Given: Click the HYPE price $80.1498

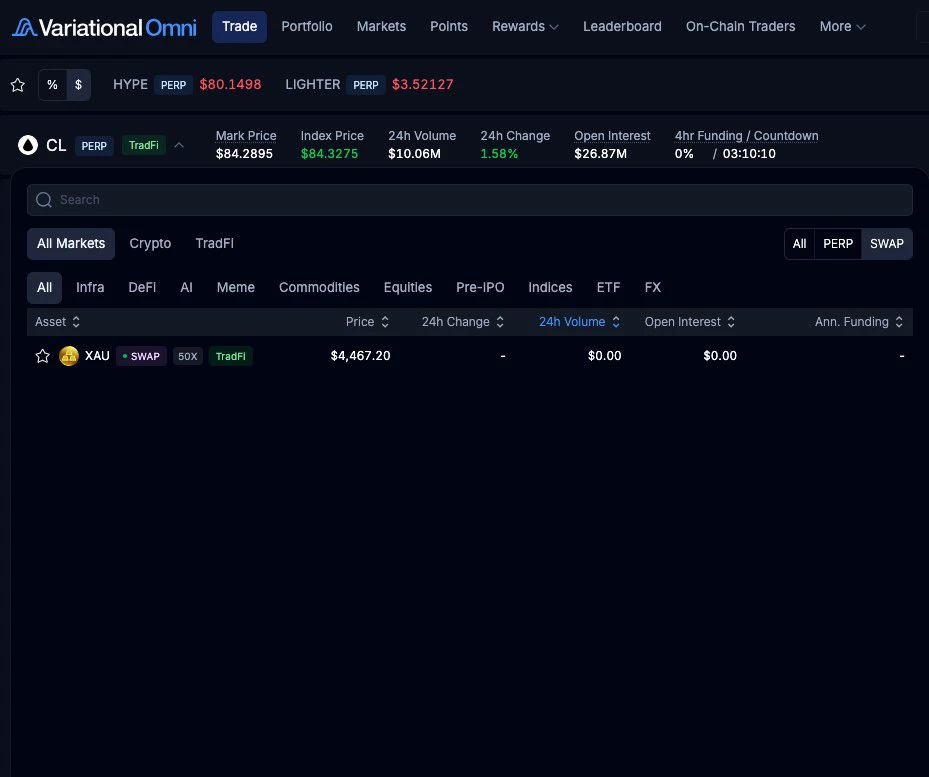Looking at the screenshot, I should pos(230,84).
